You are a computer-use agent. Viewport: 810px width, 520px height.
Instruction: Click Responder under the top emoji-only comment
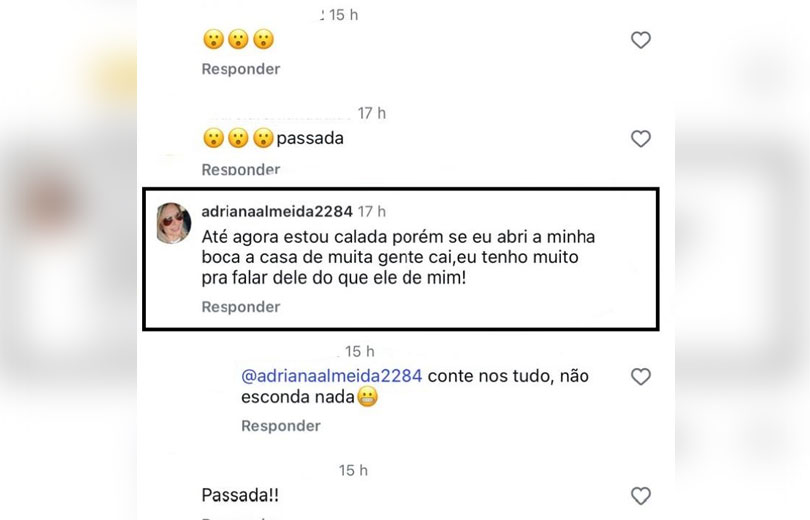coord(240,69)
